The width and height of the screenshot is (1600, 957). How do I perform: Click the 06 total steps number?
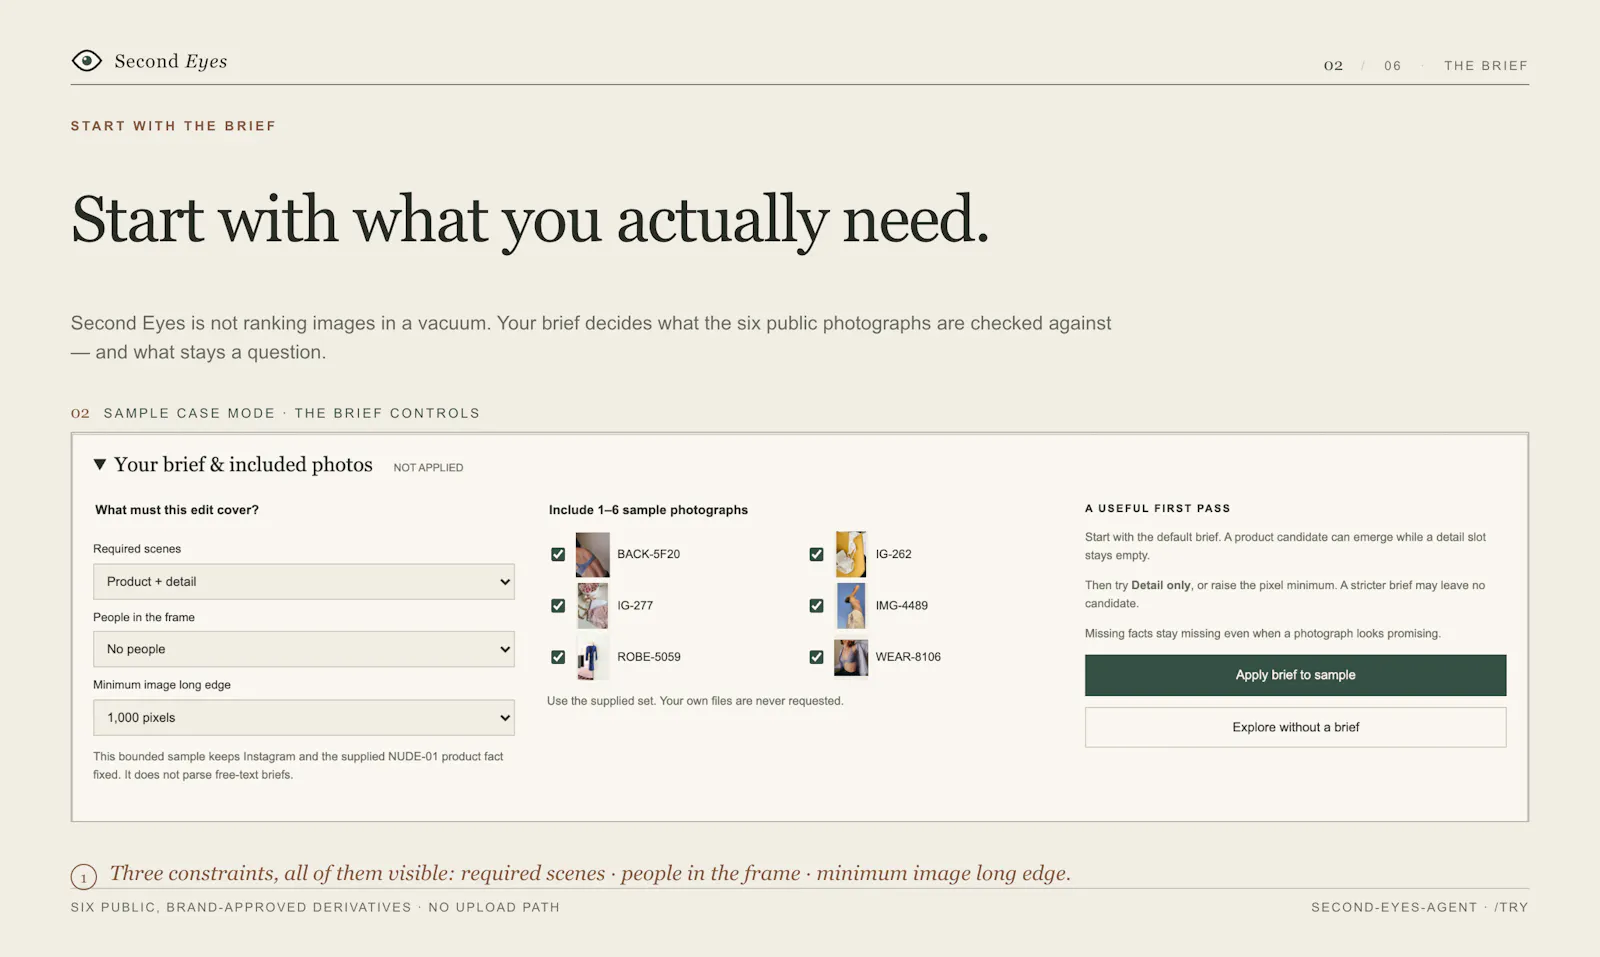tap(1392, 66)
